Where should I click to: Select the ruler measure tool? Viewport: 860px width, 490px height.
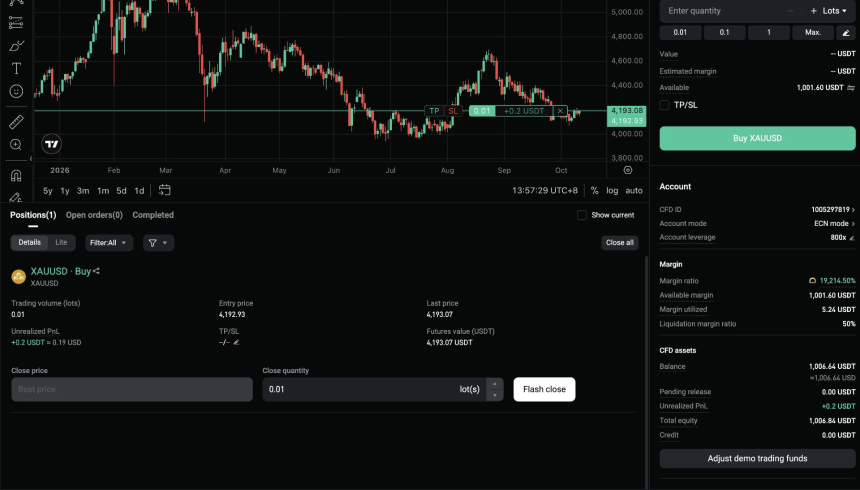16,121
